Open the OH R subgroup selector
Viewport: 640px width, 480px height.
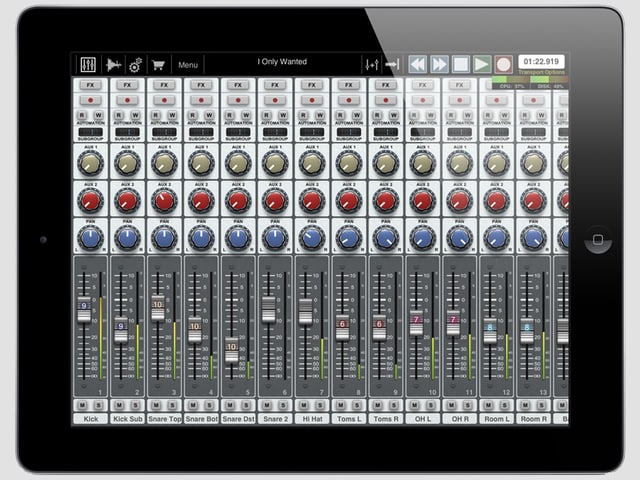[x=460, y=132]
